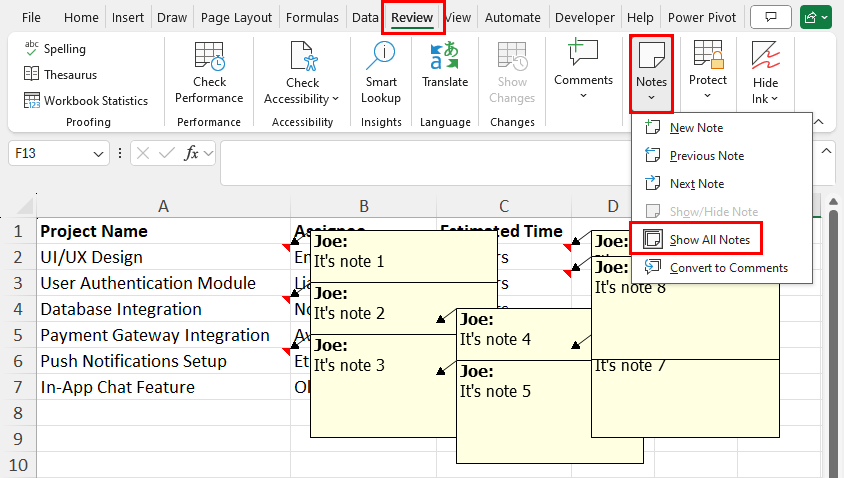Select the Review tab
Screen dimensions: 844x478
coord(412,18)
